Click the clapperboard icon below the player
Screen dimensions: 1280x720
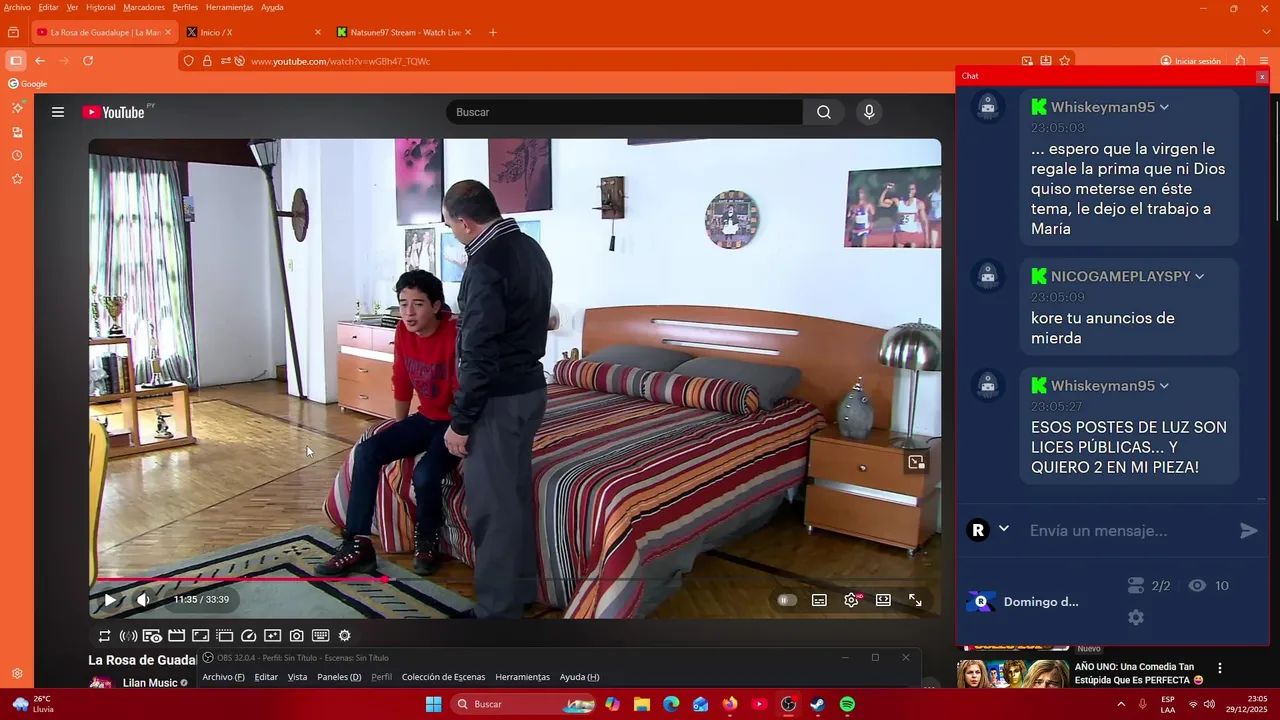(176, 636)
